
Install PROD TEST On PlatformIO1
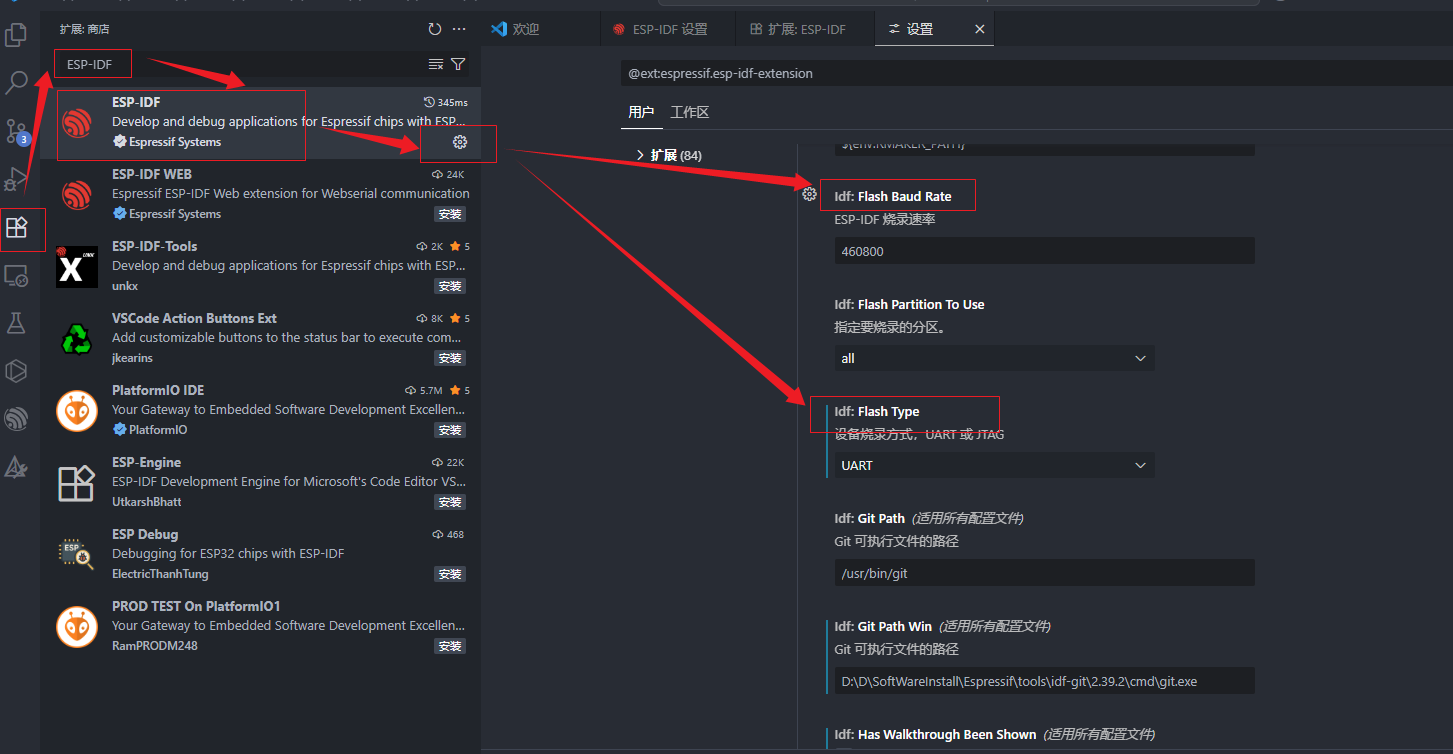[450, 646]
